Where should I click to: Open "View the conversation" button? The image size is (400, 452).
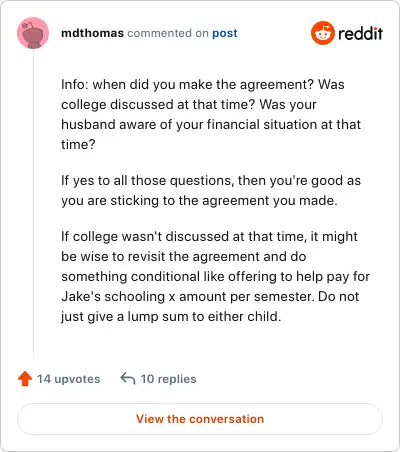coord(200,419)
